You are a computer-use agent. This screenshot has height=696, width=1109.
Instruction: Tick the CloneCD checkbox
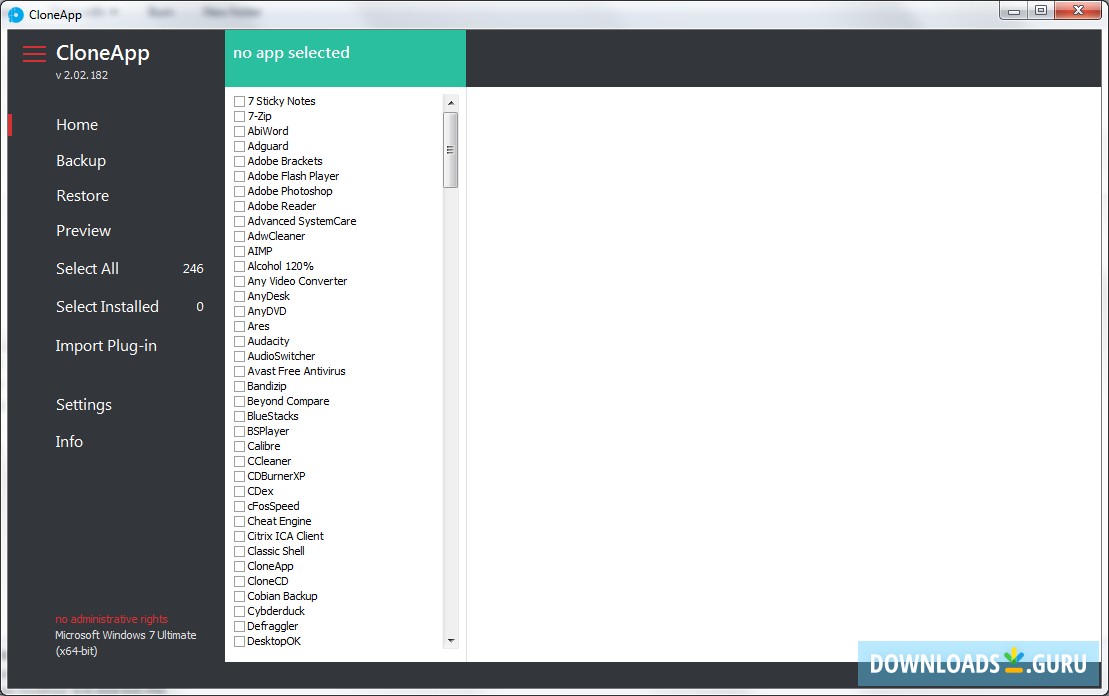[x=239, y=581]
